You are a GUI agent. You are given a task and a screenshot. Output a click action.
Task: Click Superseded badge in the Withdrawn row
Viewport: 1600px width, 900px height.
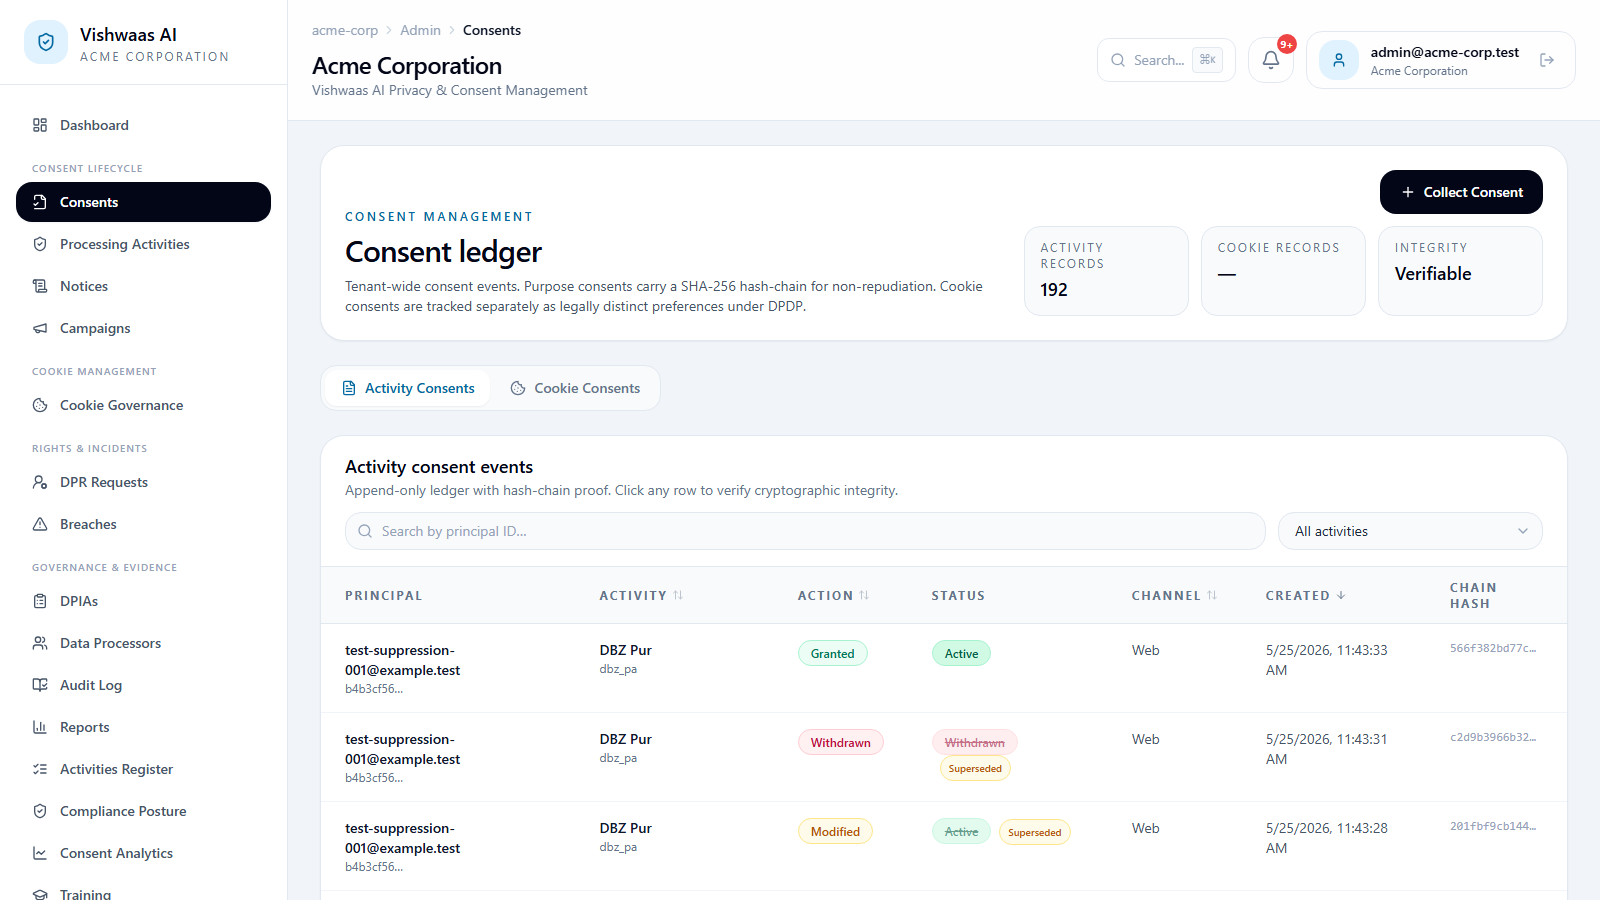tap(975, 768)
